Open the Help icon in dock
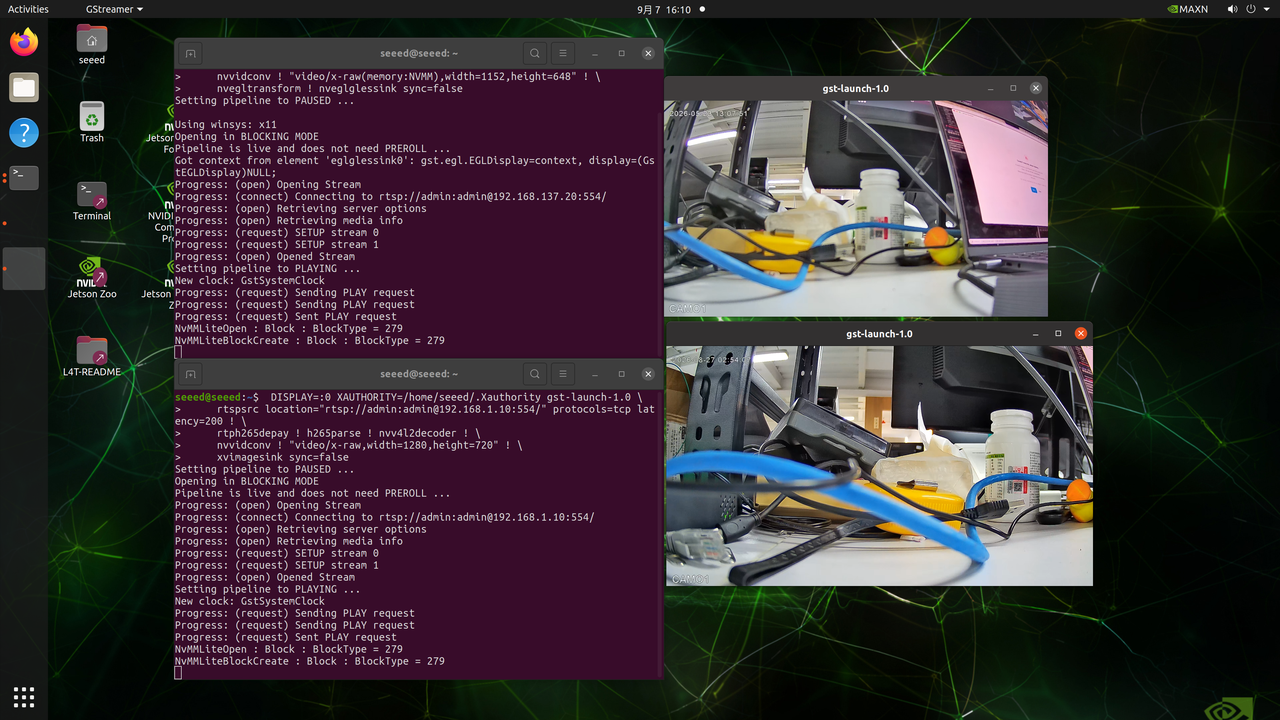The image size is (1280, 720). (24, 132)
